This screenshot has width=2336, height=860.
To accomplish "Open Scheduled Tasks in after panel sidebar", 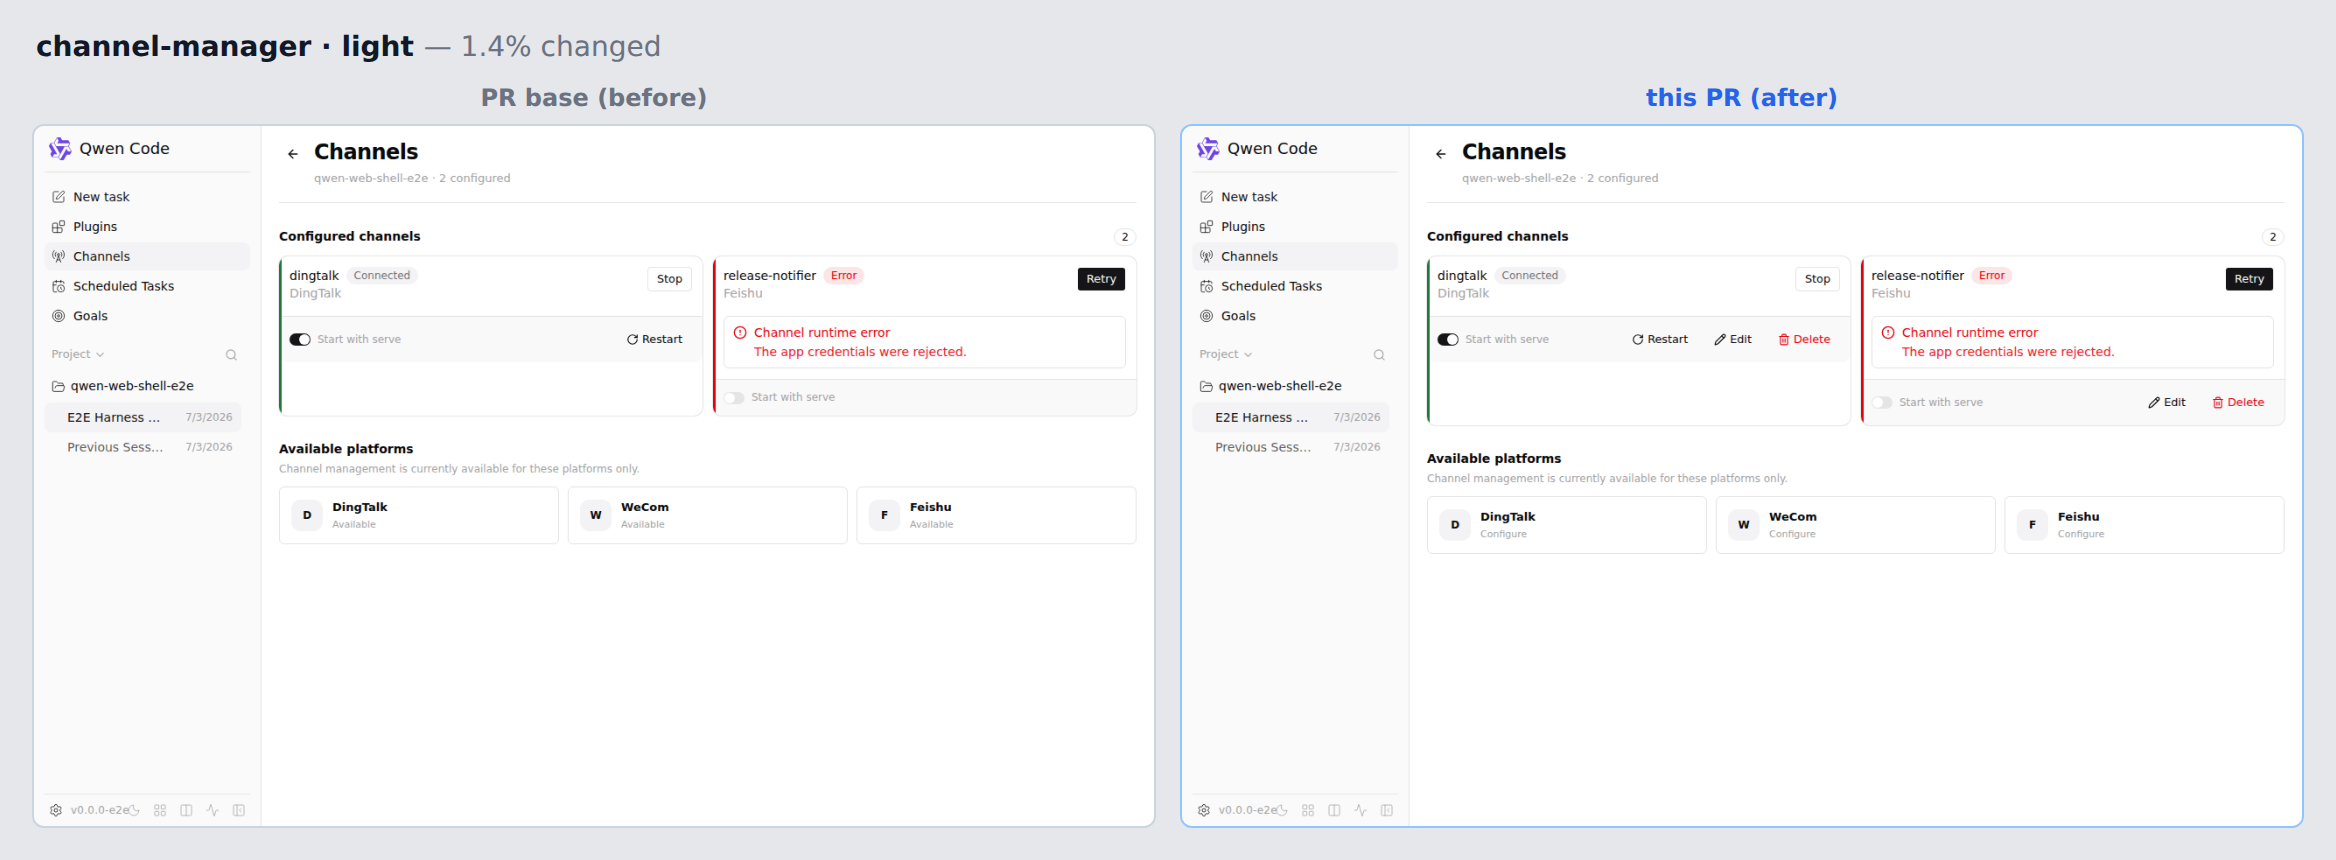I will [x=1294, y=286].
